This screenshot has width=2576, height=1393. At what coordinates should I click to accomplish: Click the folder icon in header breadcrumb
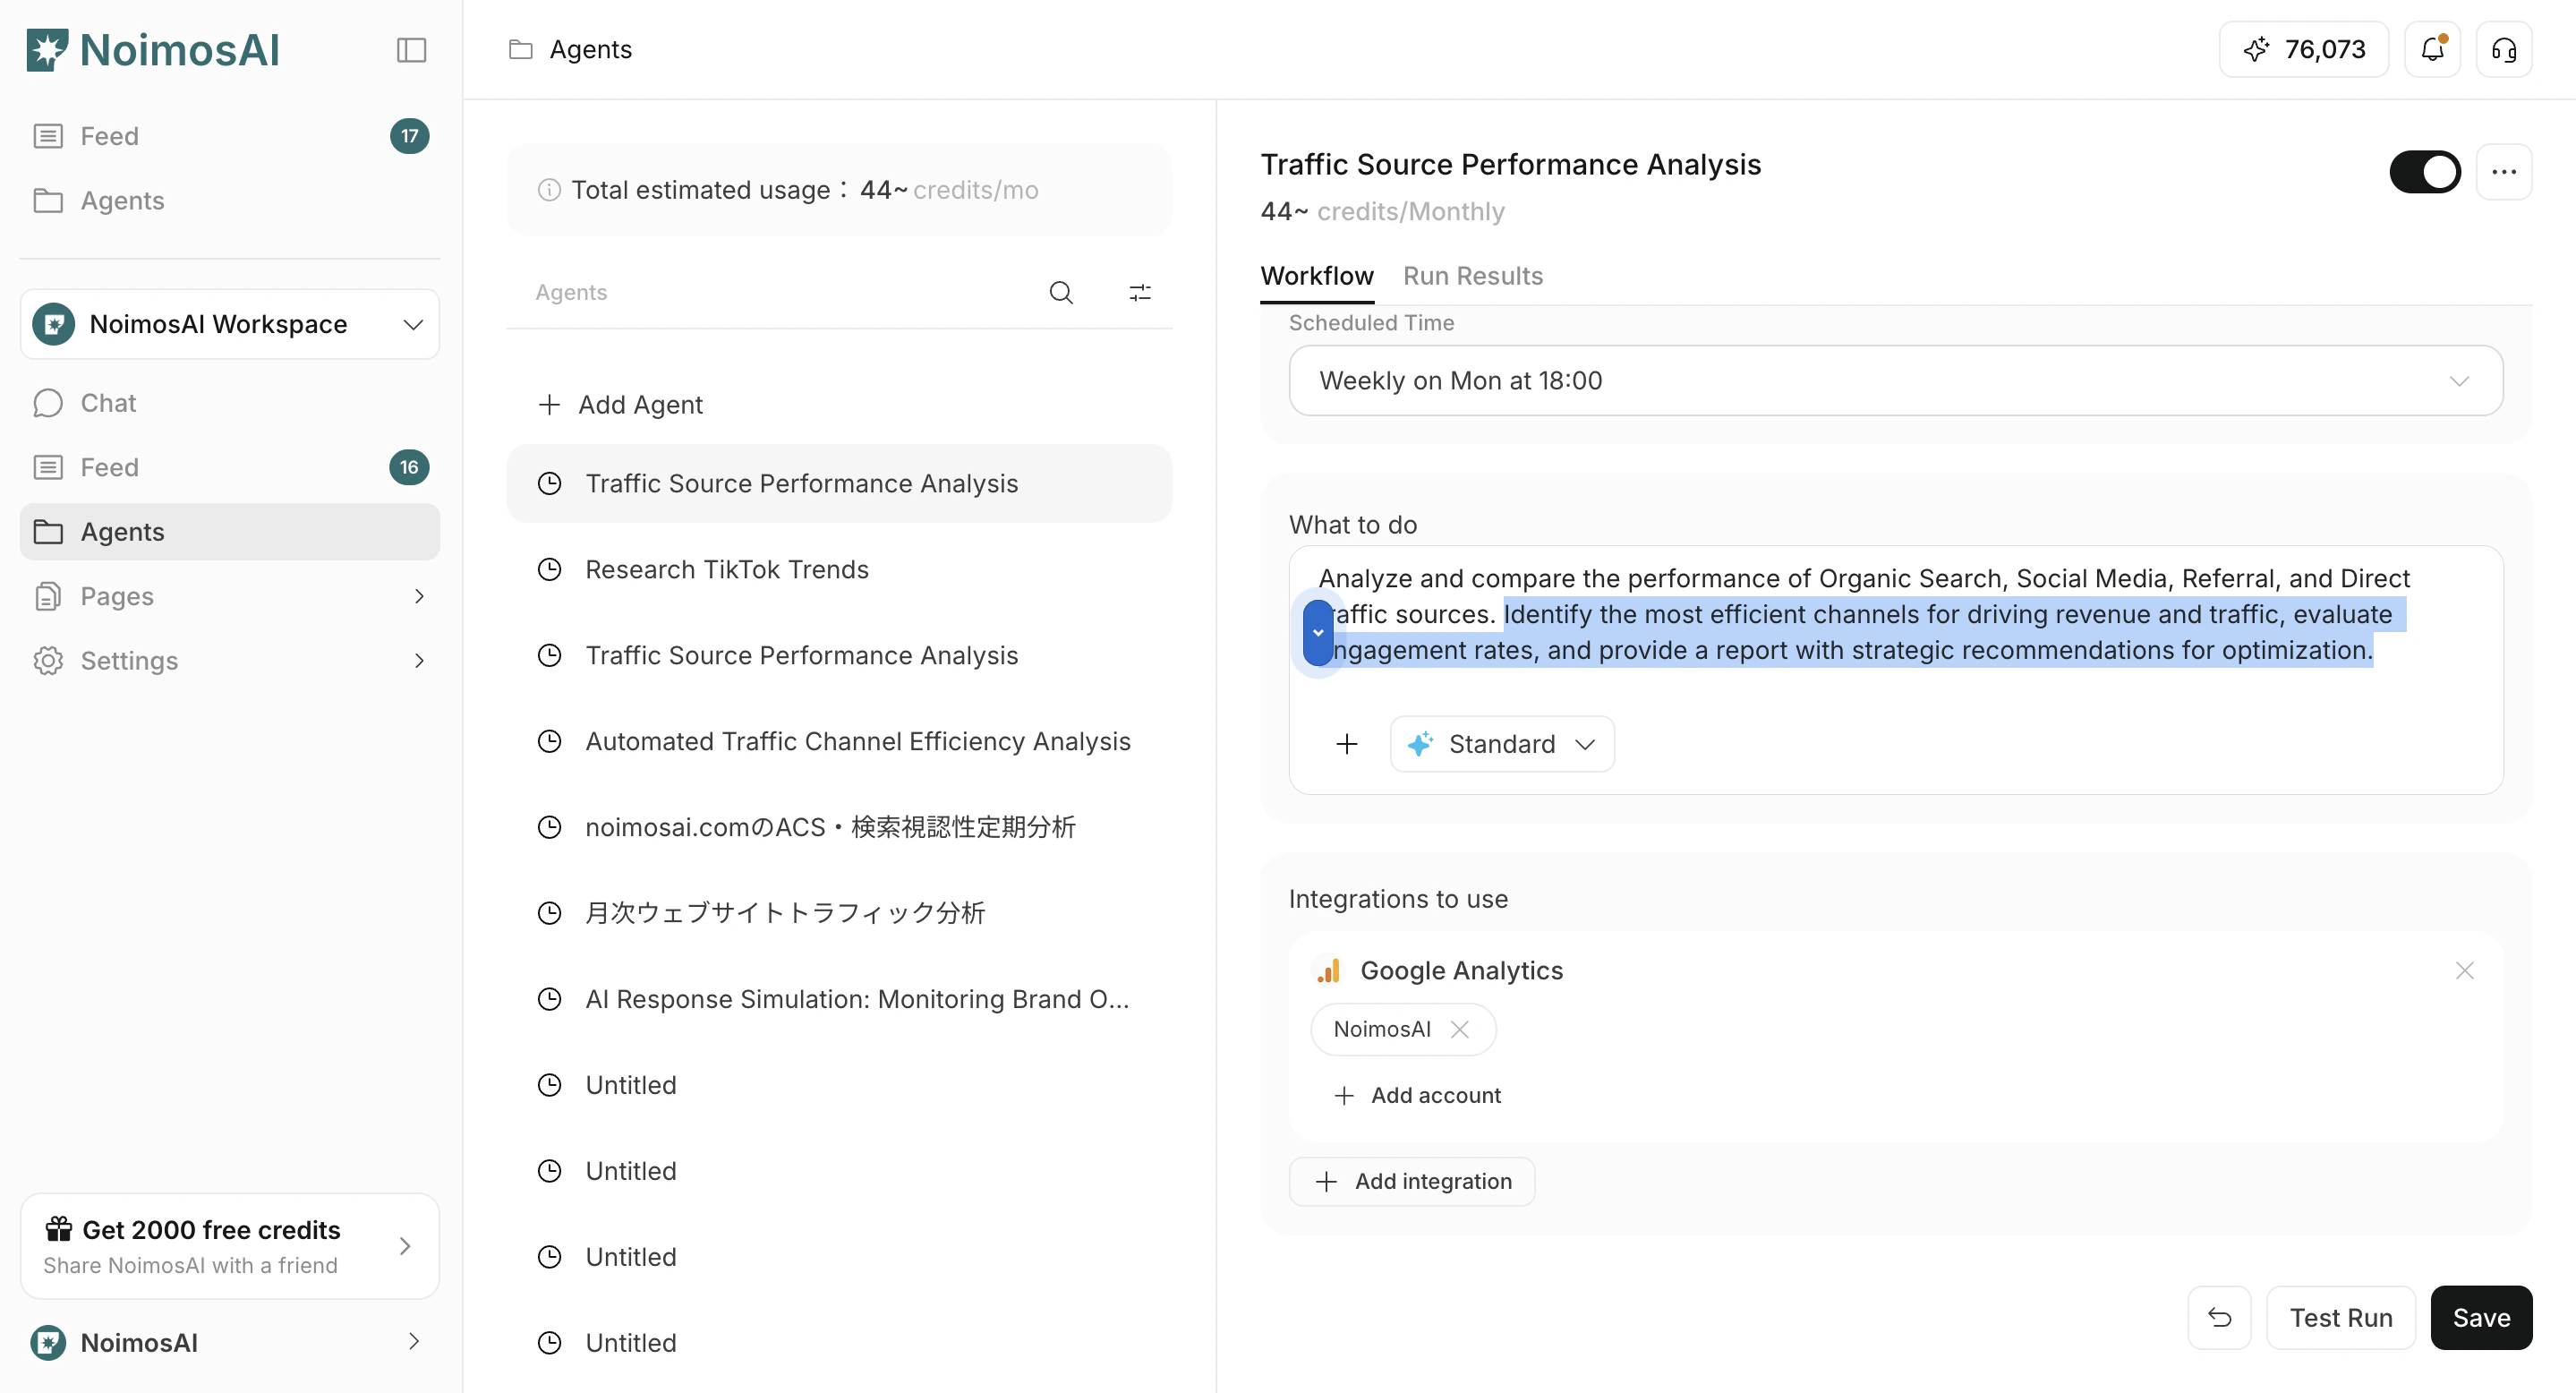coord(520,49)
